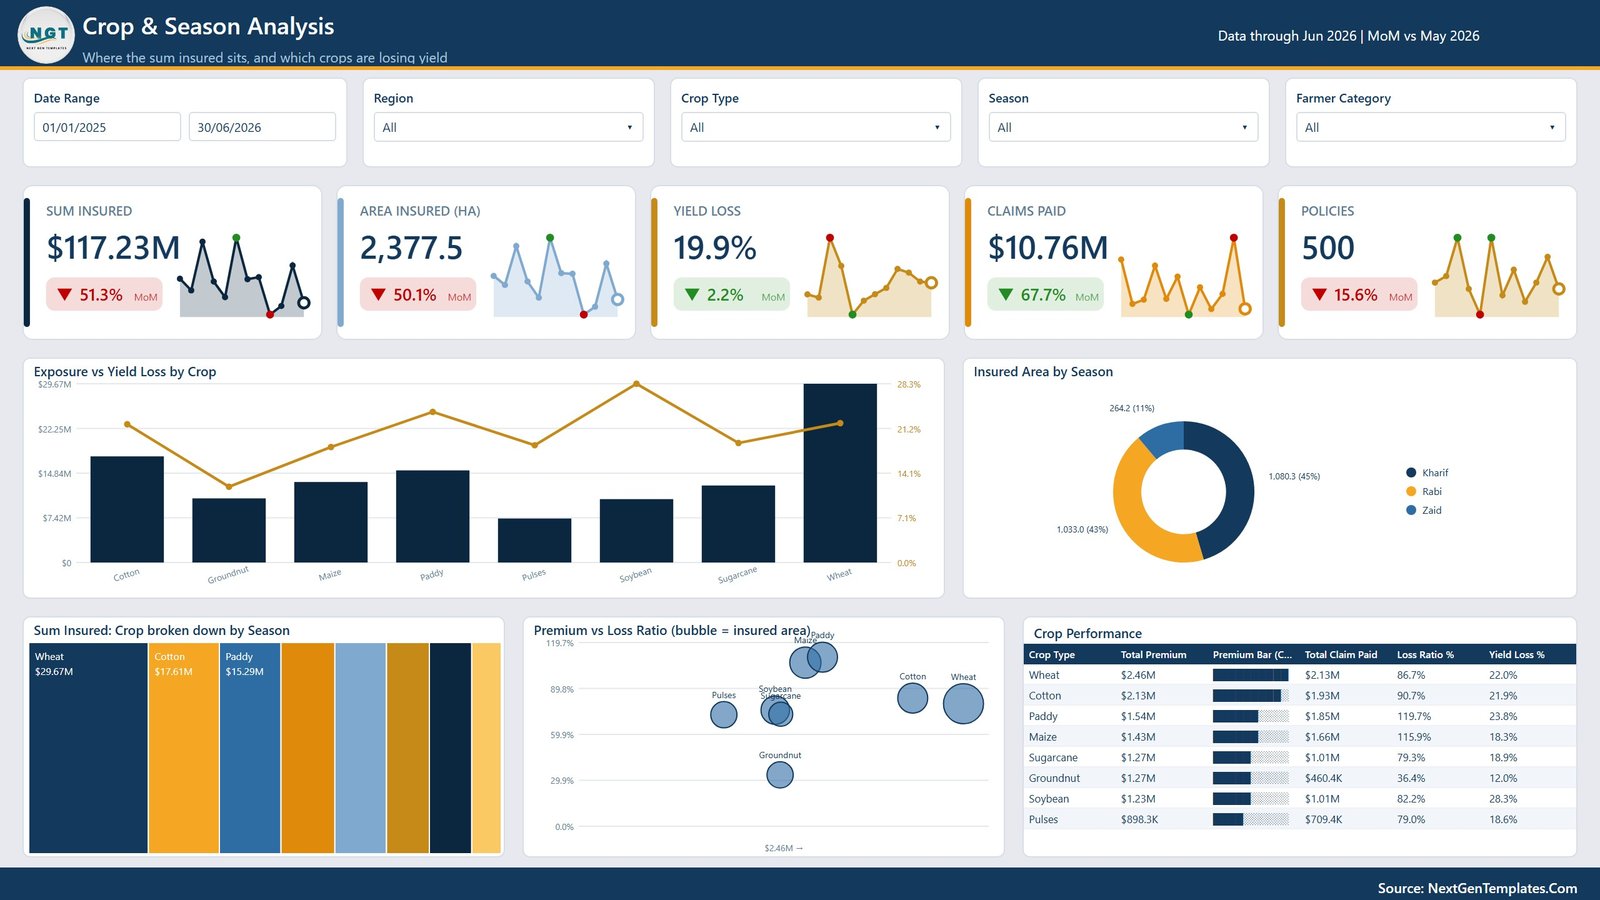Click the Cotton bar in Exposure chart

click(x=127, y=509)
